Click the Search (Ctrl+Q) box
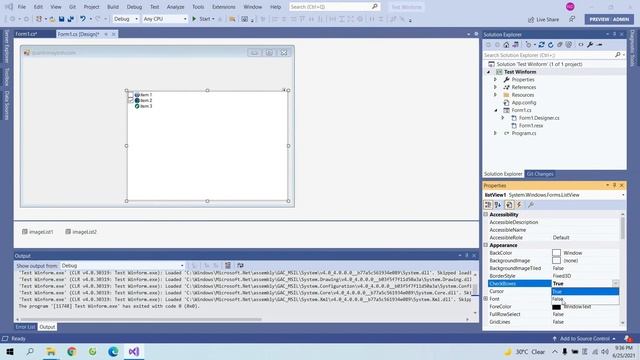 point(334,7)
